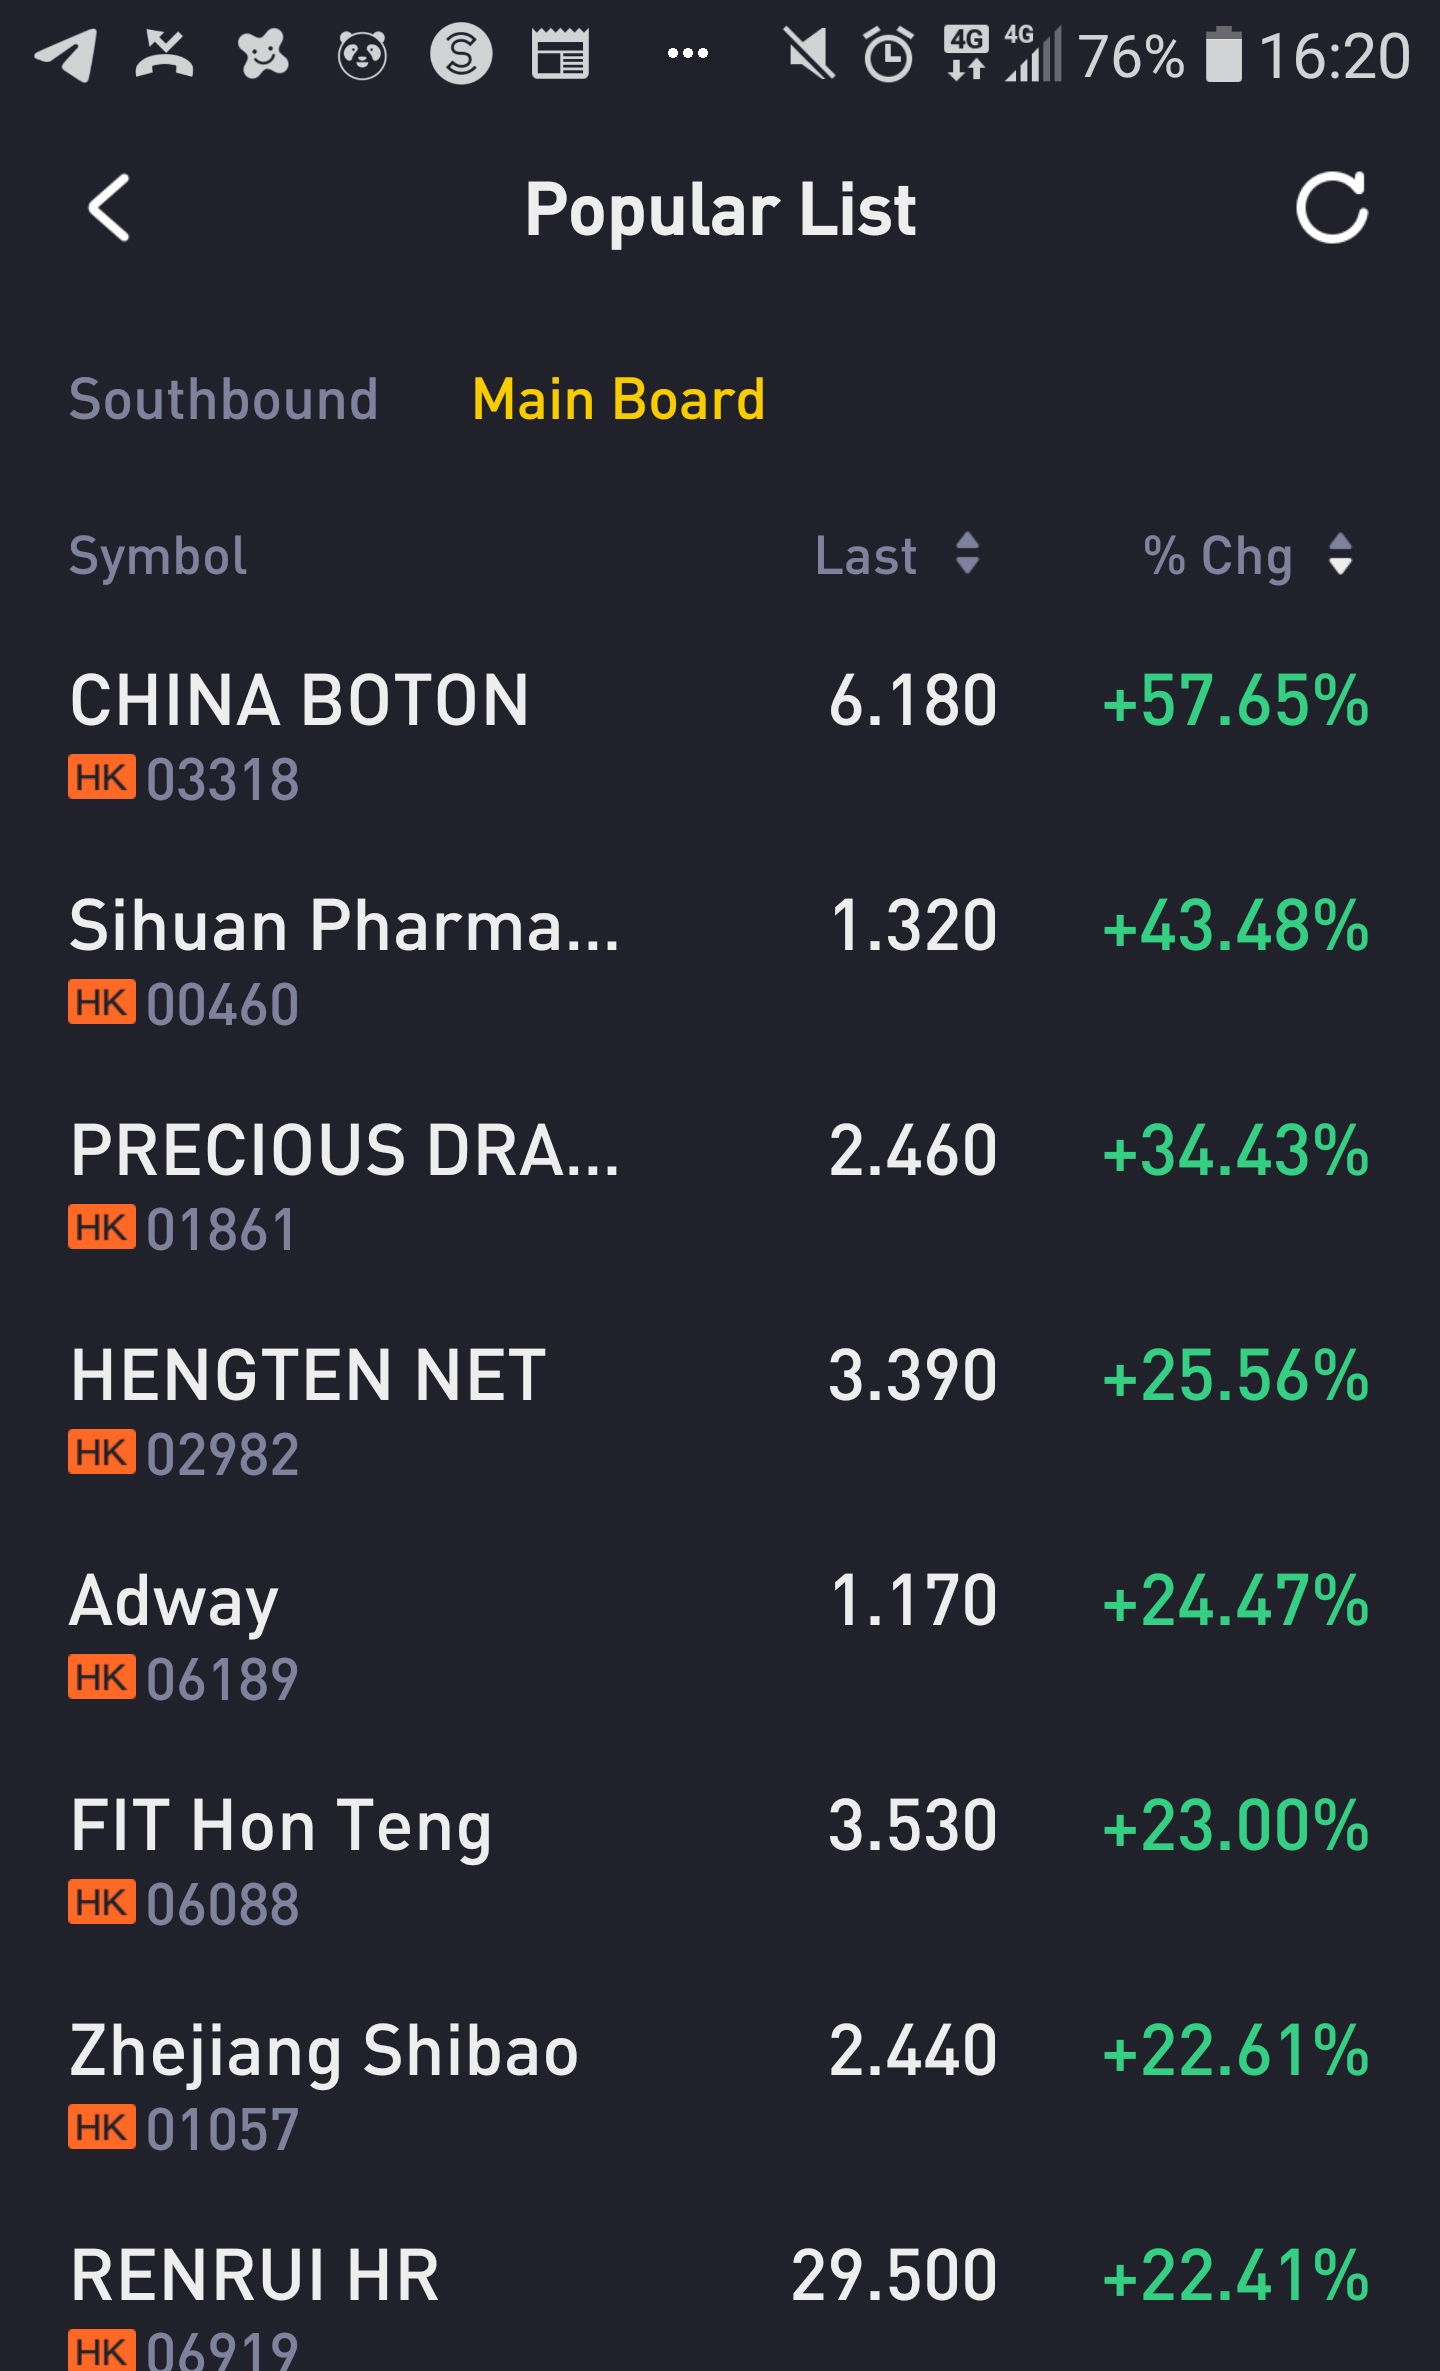Image resolution: width=1440 pixels, height=2371 pixels.
Task: Show more notifications via three dots
Action: click(x=688, y=53)
